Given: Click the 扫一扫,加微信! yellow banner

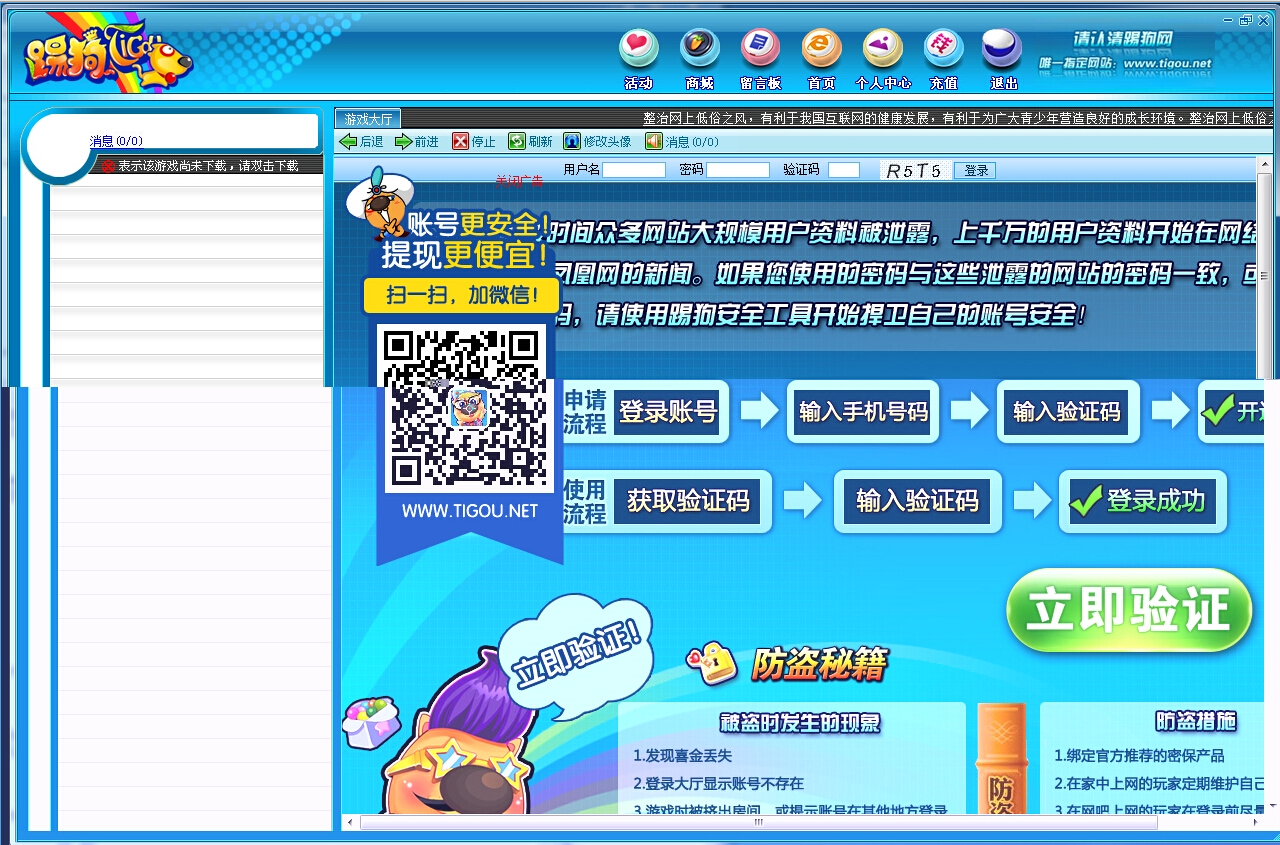Looking at the screenshot, I should (x=461, y=295).
